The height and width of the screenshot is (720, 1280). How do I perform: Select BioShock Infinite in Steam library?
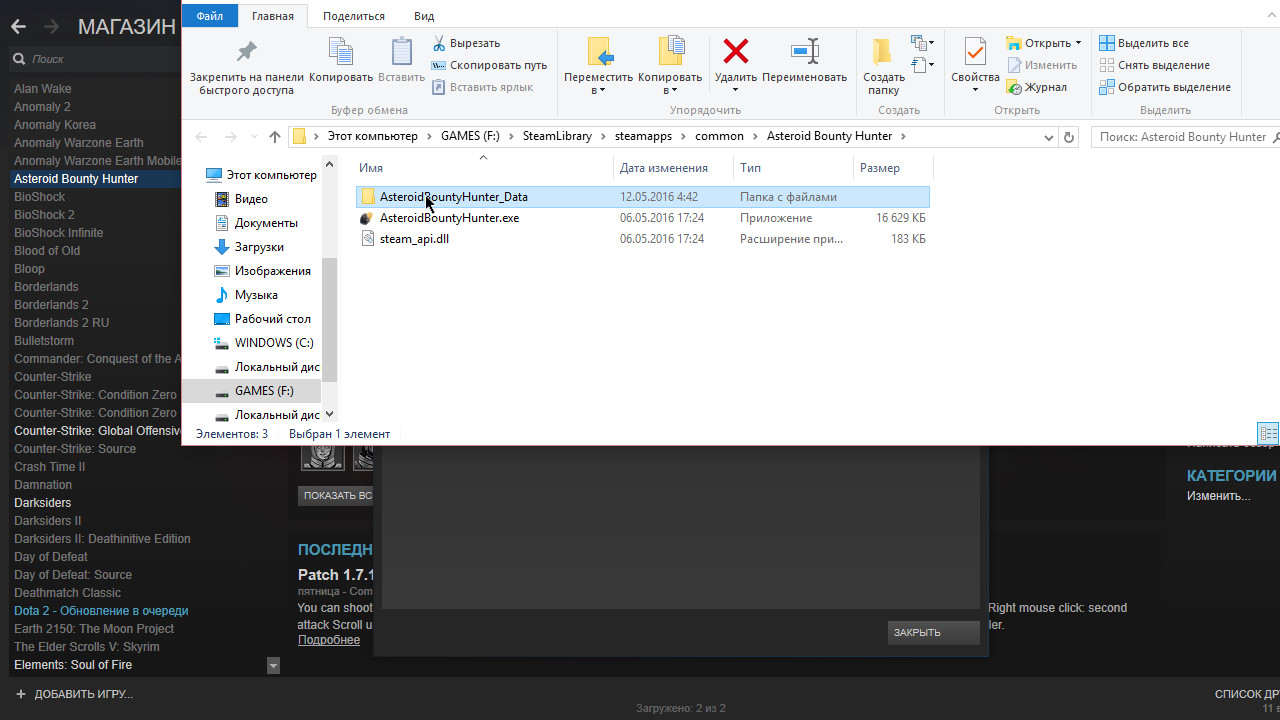pos(58,233)
